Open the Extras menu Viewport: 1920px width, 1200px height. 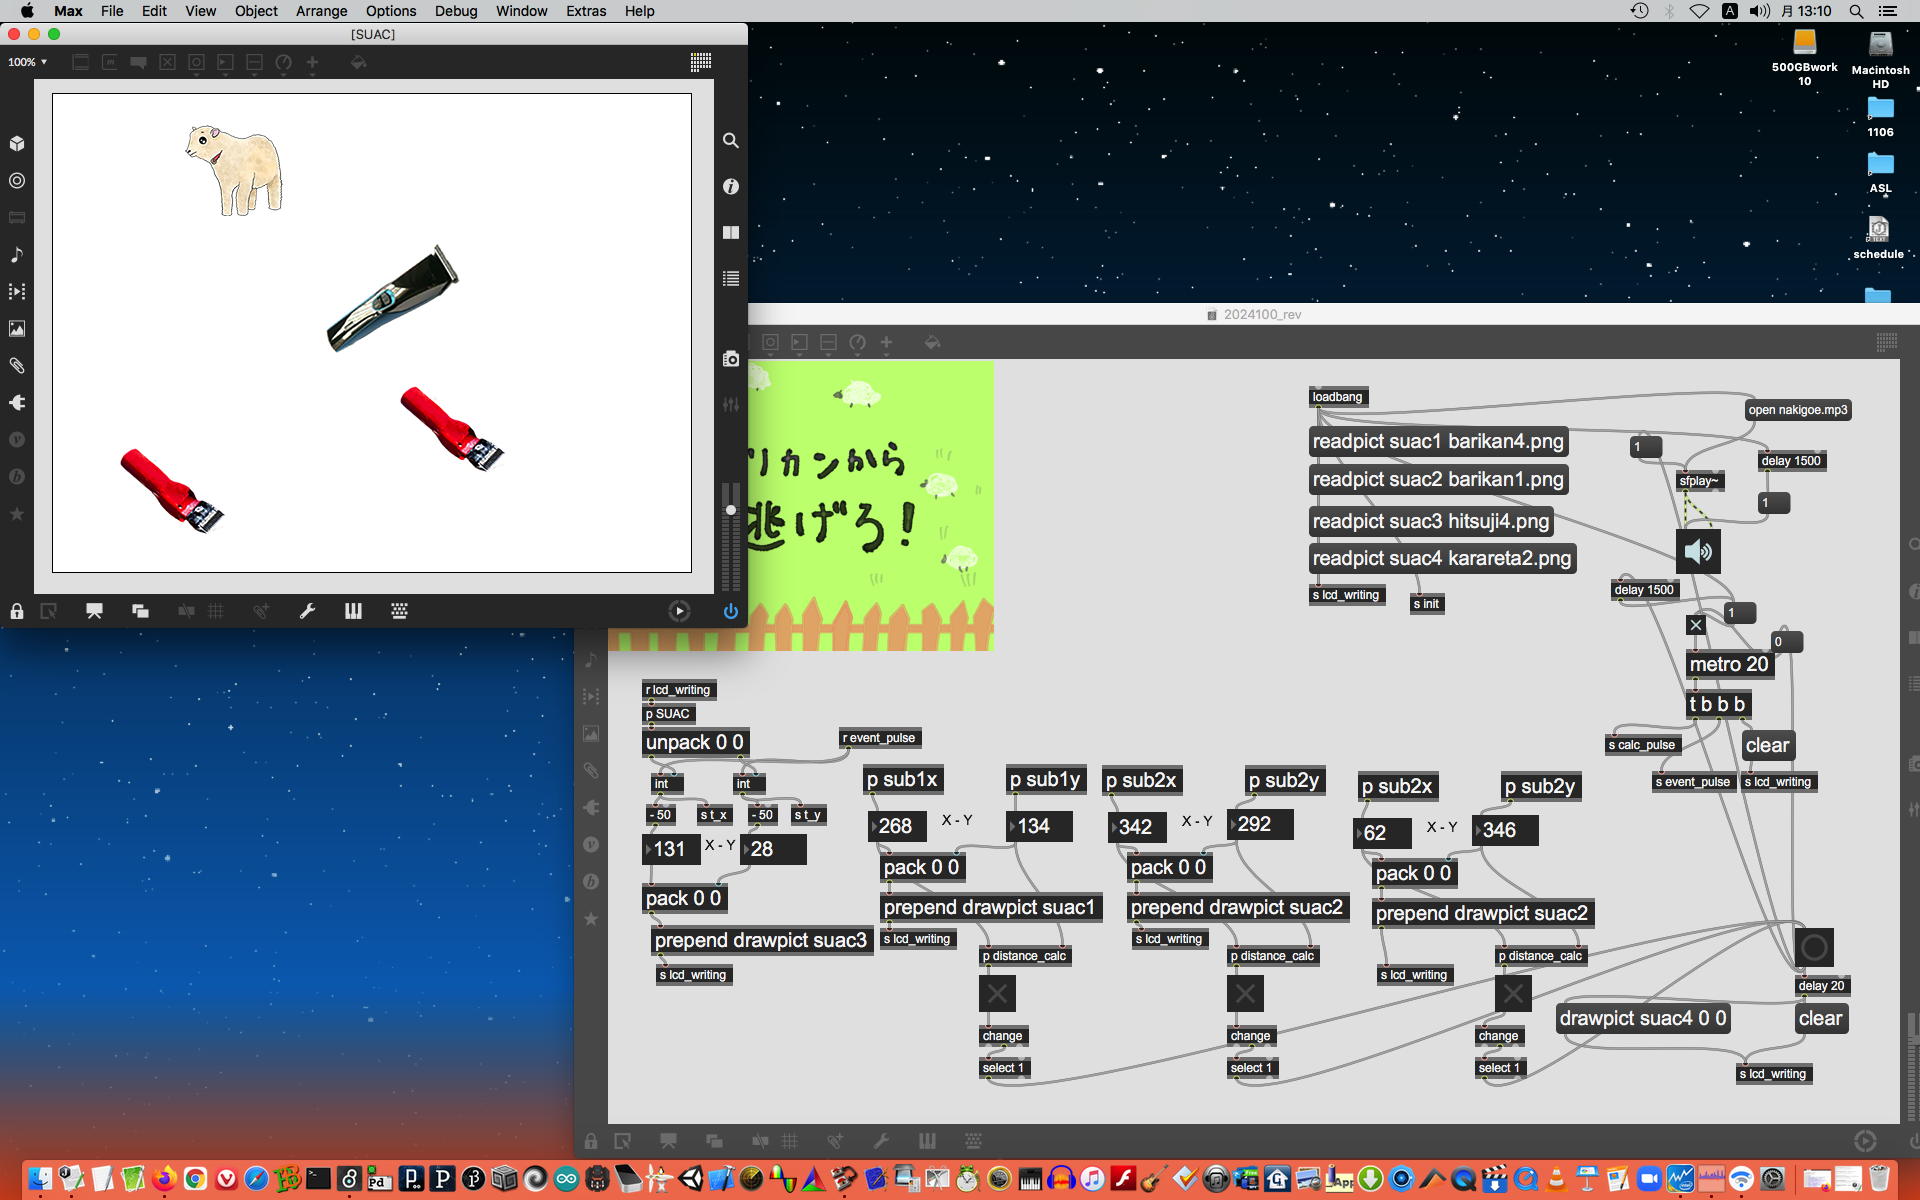tap(585, 11)
